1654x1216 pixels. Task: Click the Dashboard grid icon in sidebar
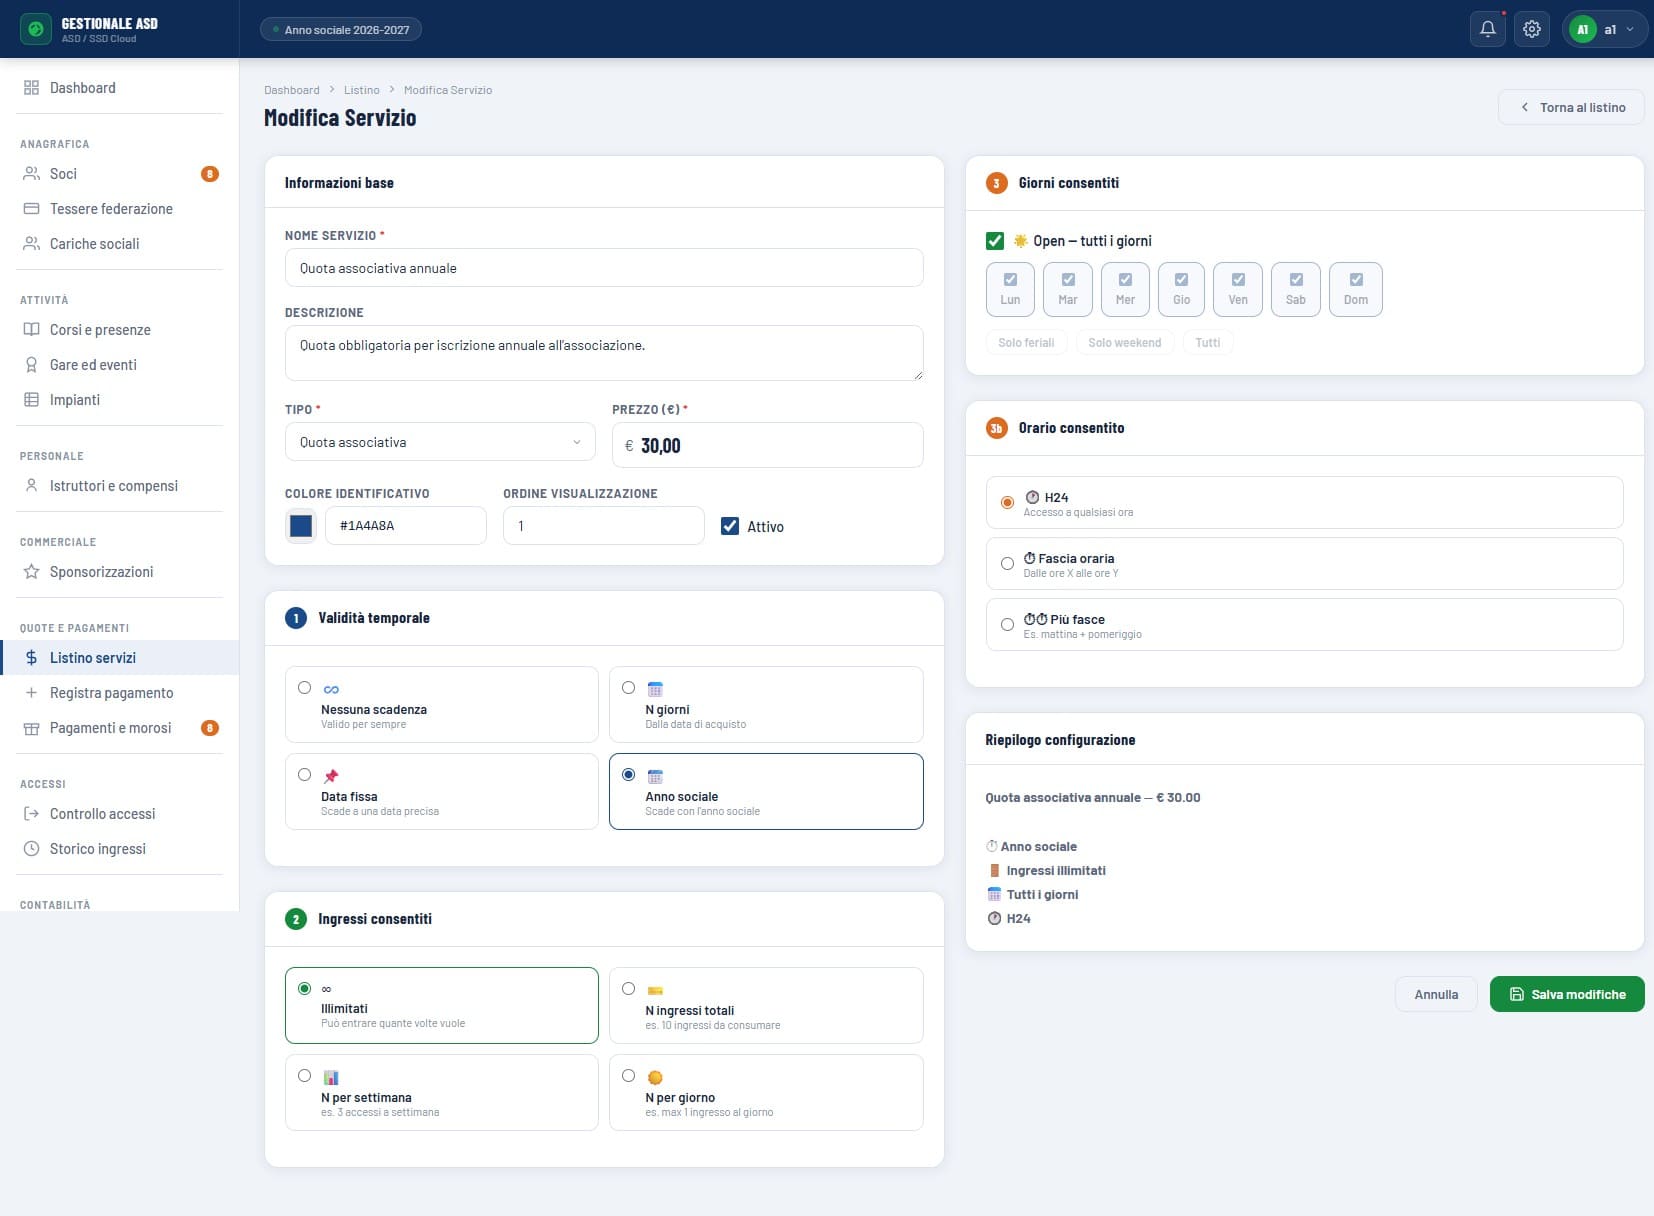(31, 88)
